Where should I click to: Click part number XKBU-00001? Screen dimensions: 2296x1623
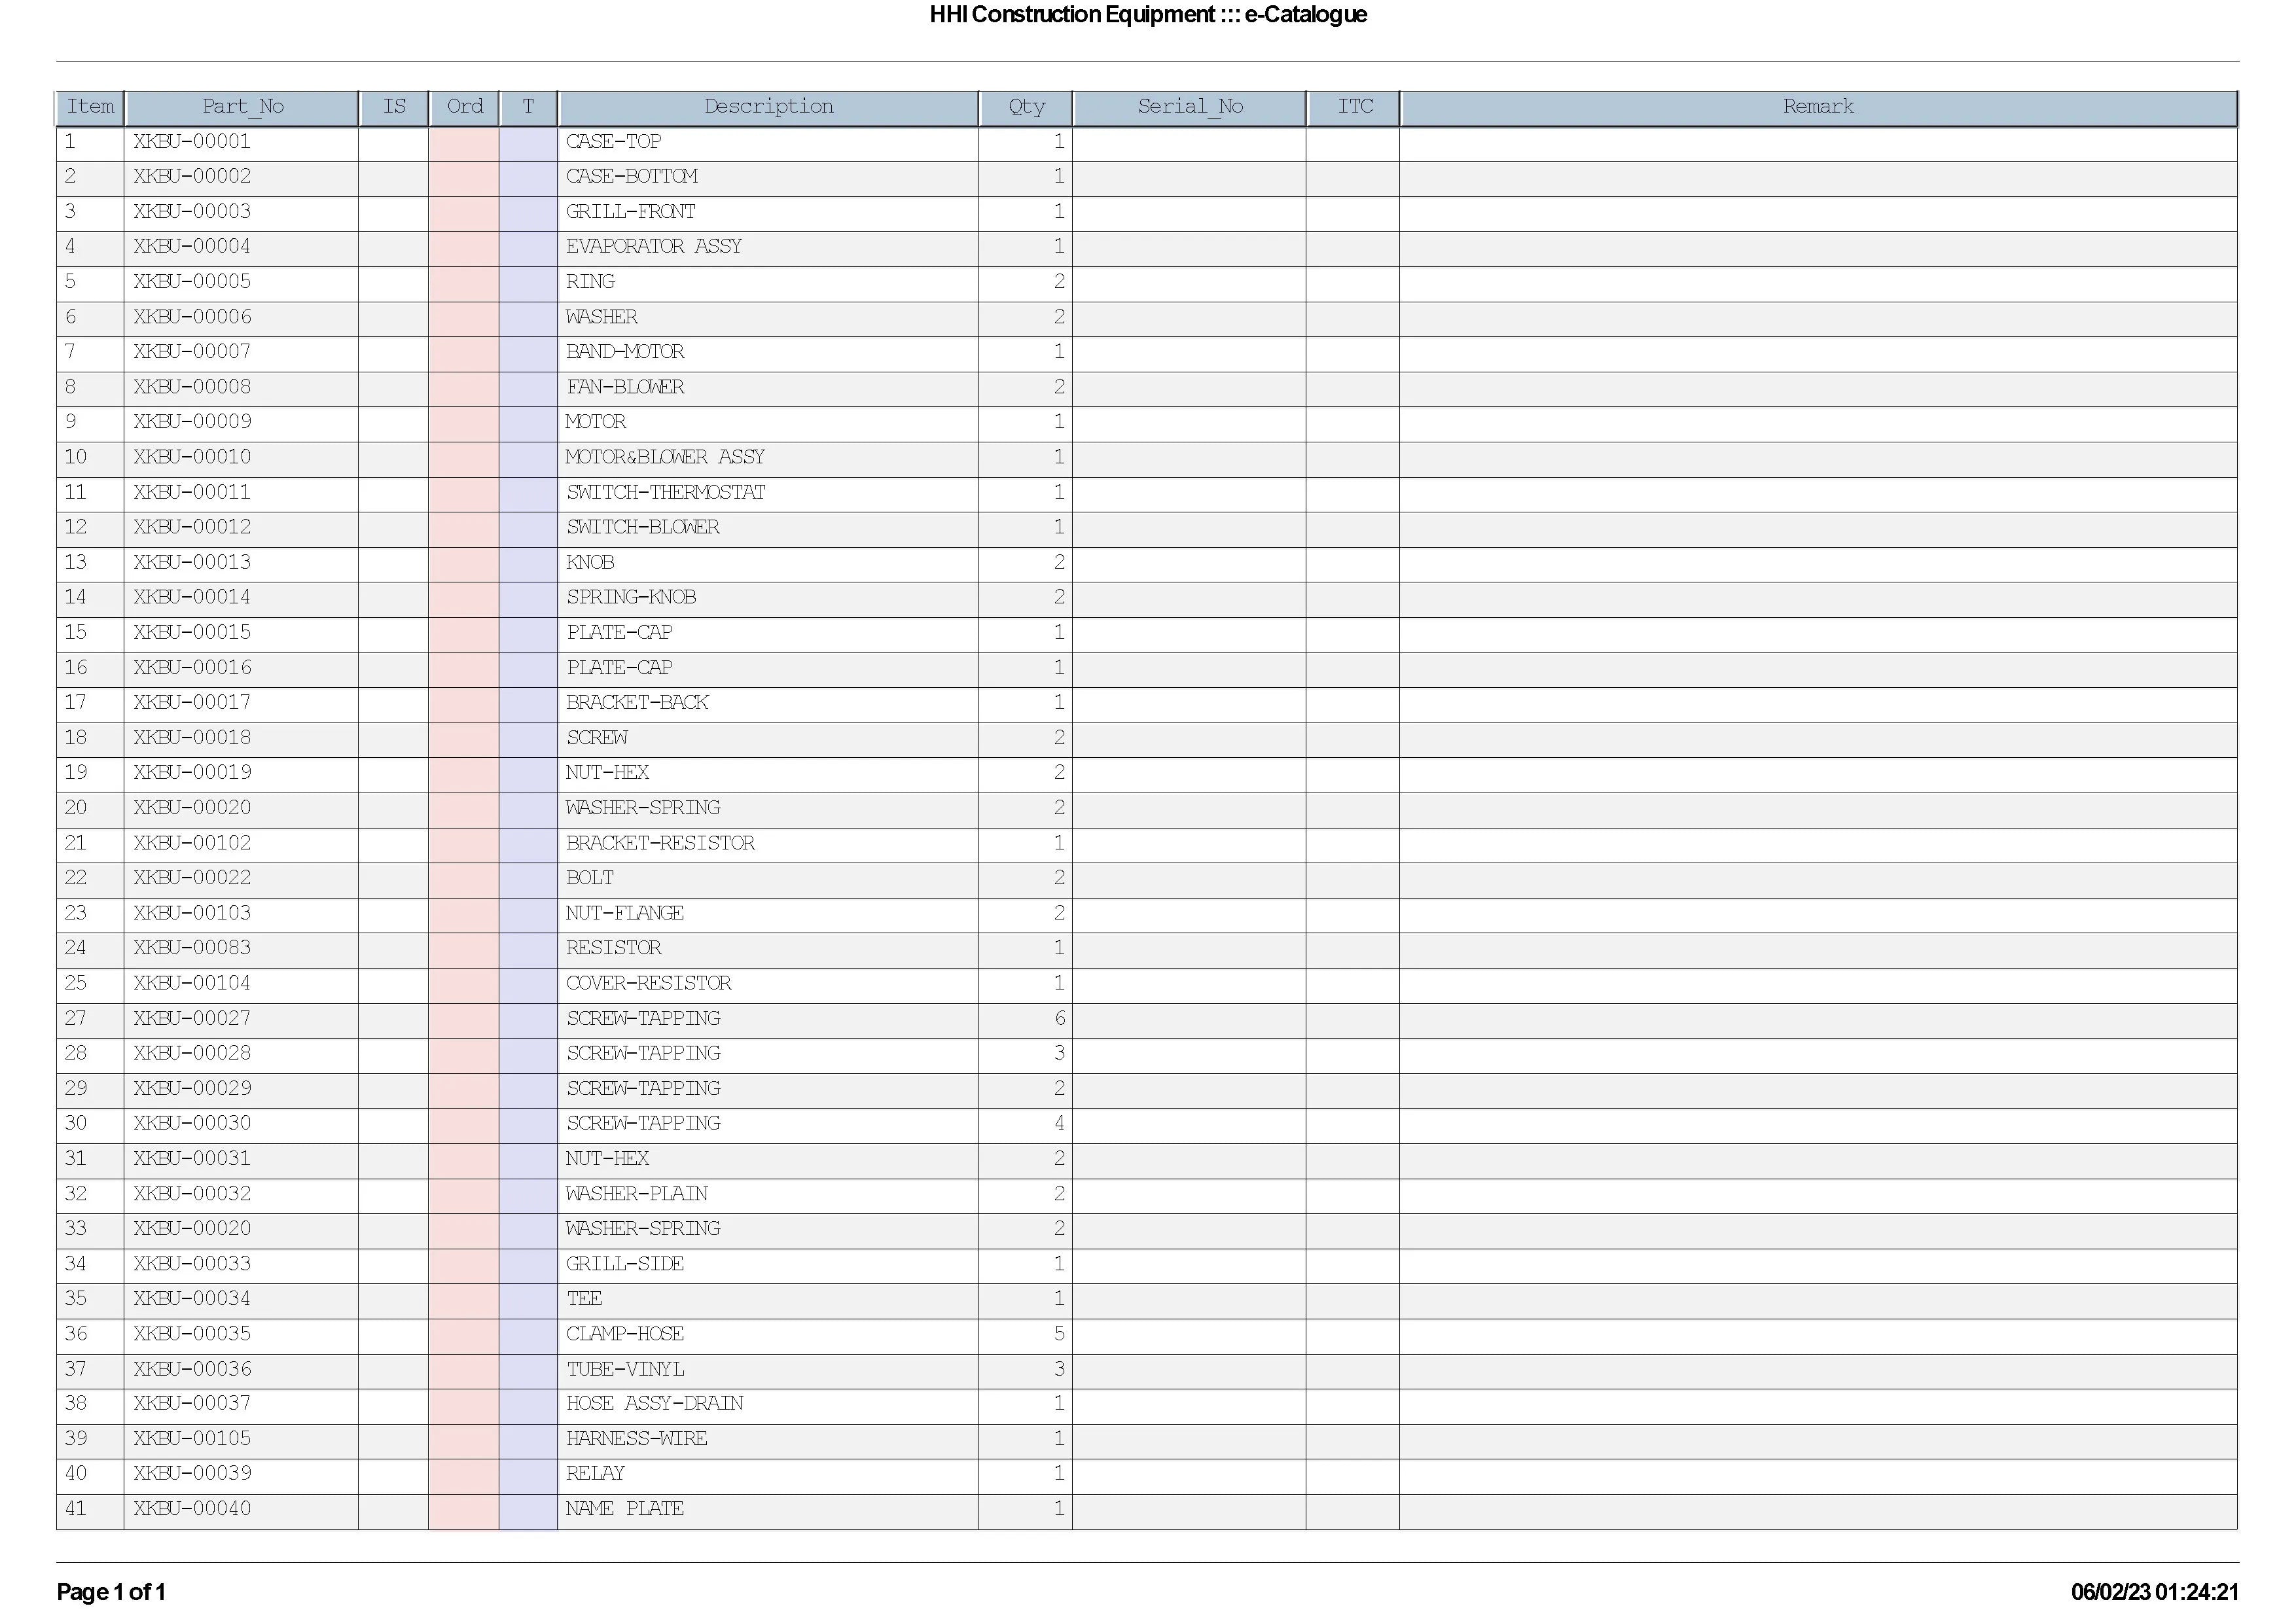192,142
